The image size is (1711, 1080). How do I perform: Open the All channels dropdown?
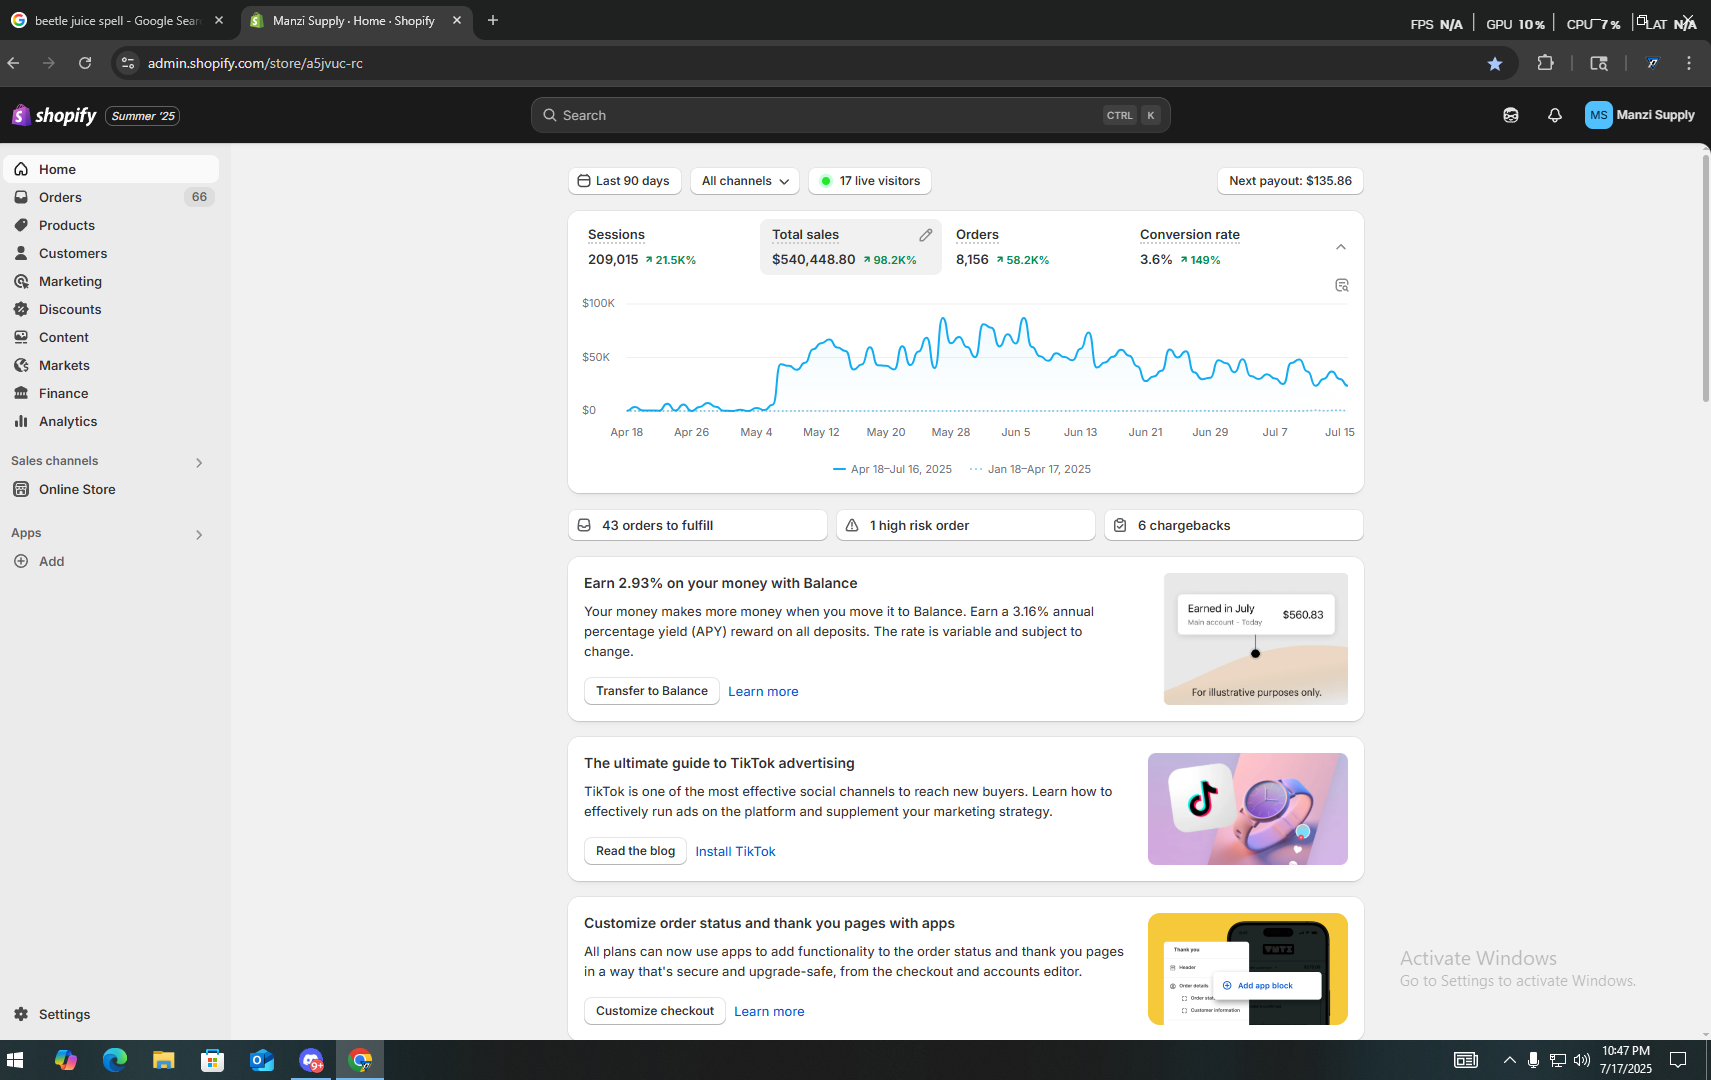point(744,181)
